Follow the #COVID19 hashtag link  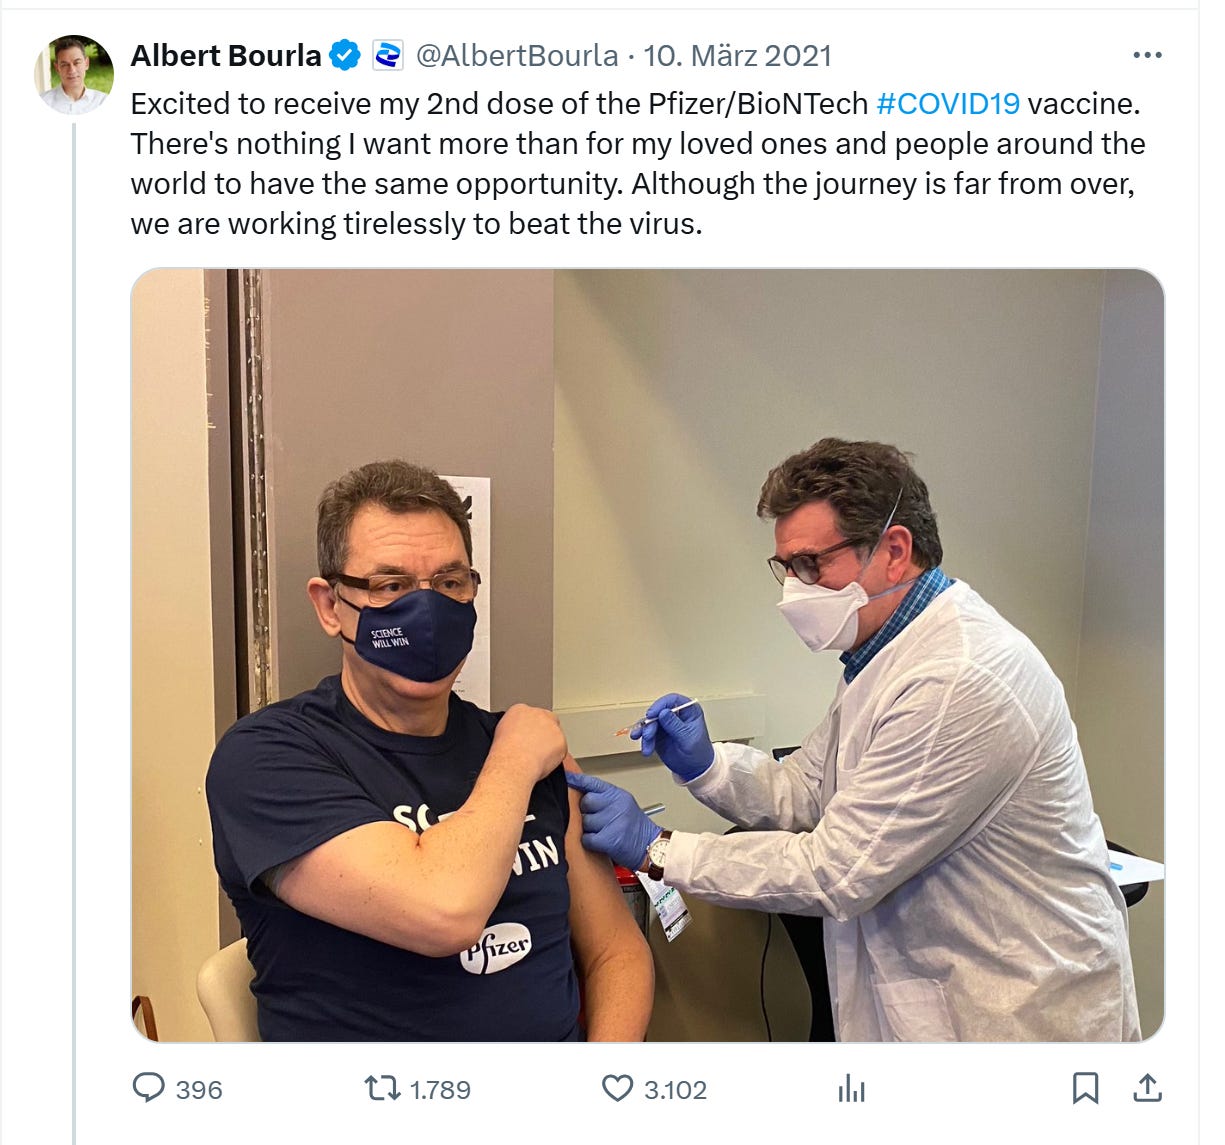(948, 103)
